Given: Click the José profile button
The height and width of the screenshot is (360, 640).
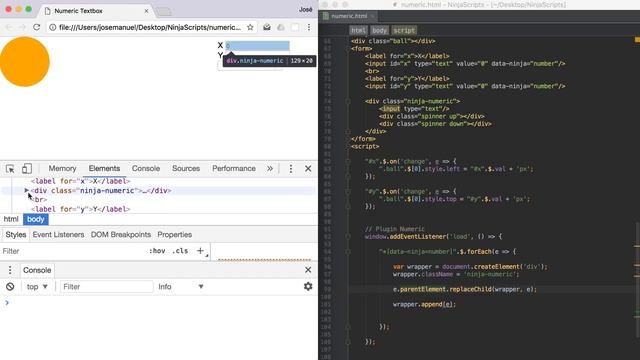Looking at the screenshot, I should point(305,9).
